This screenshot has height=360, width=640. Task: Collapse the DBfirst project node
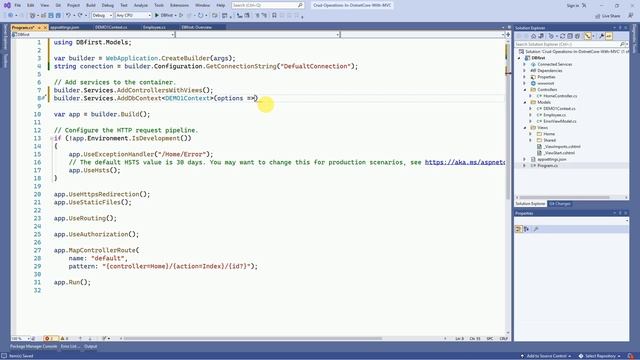point(520,58)
